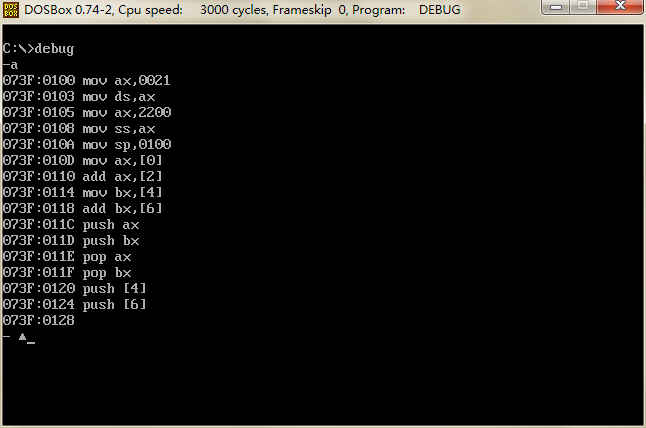
Task: Select line 'push [6]'
Action: 75,304
